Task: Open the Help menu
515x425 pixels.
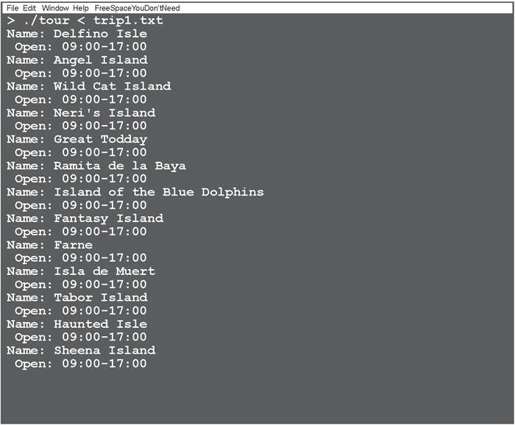Action: point(81,8)
